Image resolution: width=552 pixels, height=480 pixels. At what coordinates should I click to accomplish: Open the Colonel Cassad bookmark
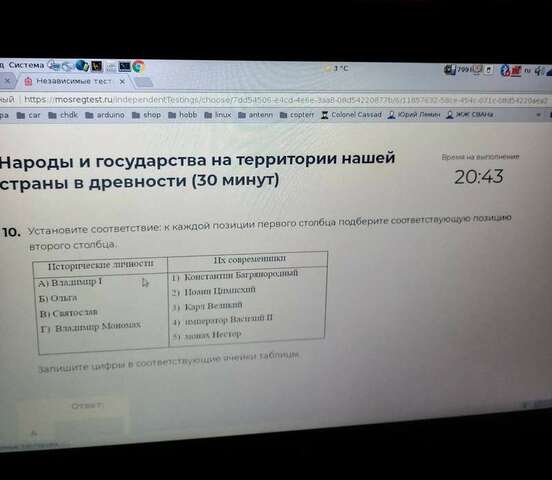(351, 115)
